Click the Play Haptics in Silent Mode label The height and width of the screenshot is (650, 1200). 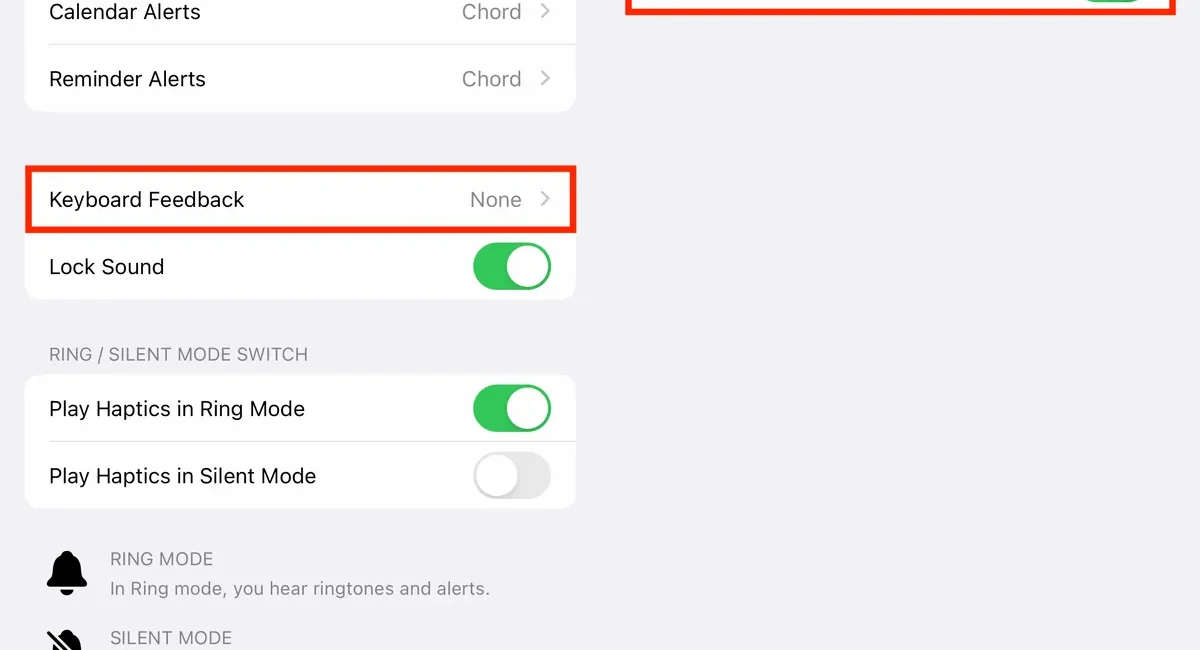coord(182,476)
